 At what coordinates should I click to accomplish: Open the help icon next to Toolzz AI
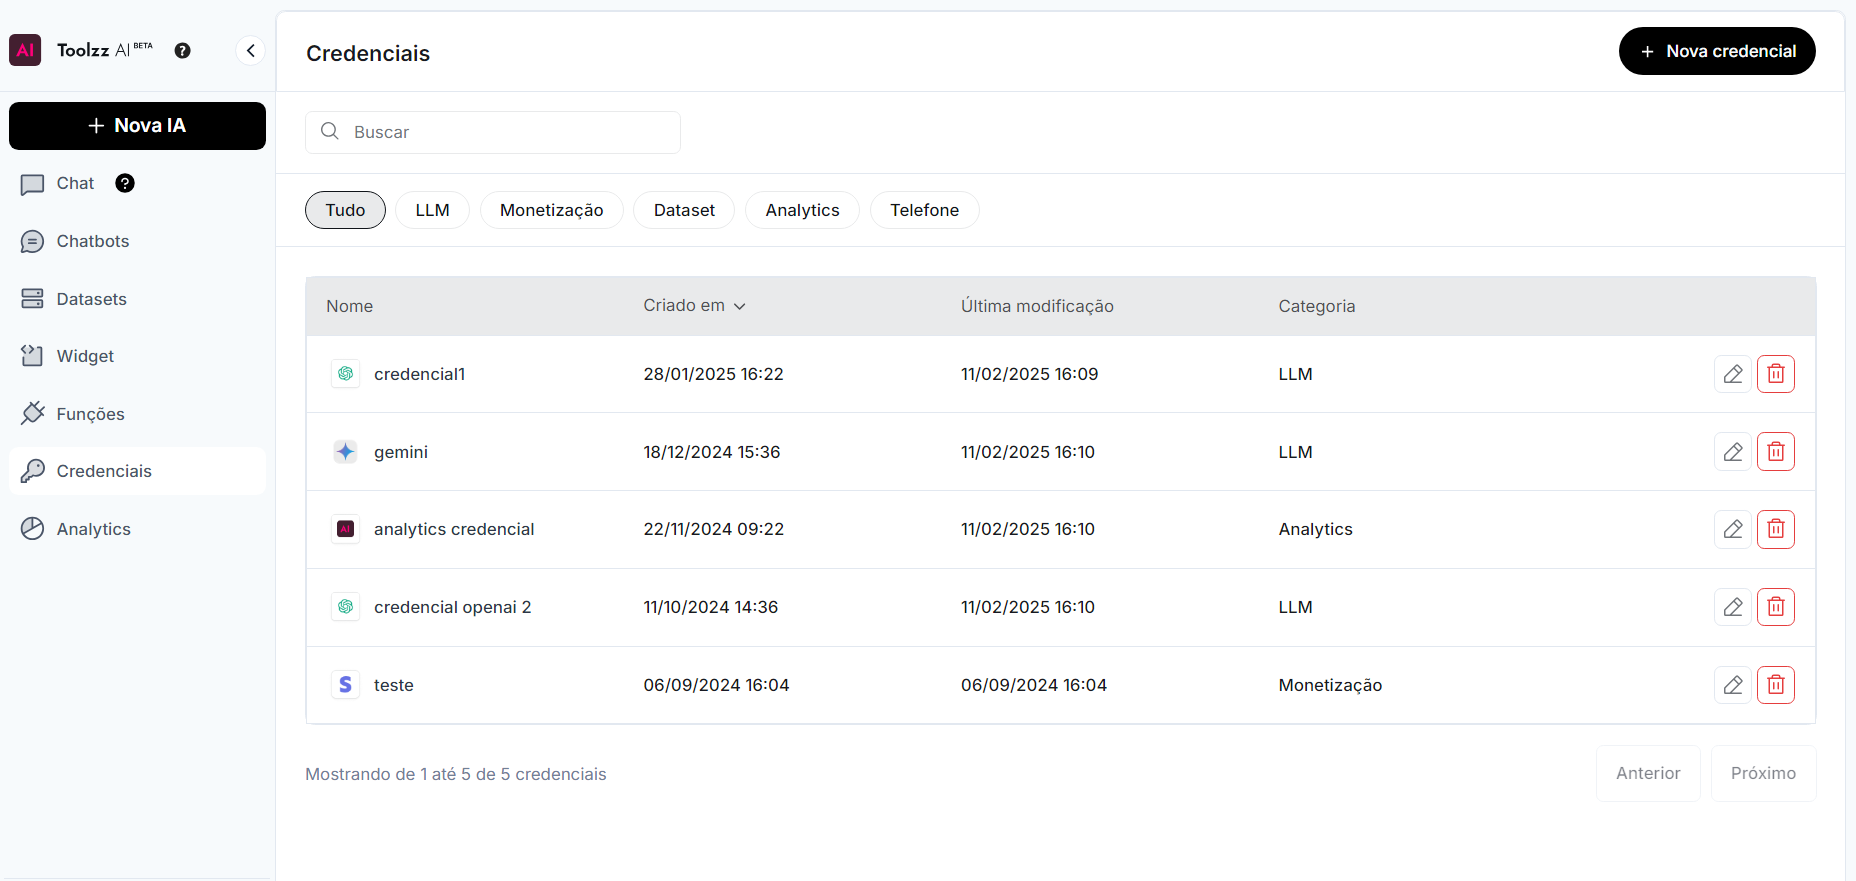click(x=182, y=50)
